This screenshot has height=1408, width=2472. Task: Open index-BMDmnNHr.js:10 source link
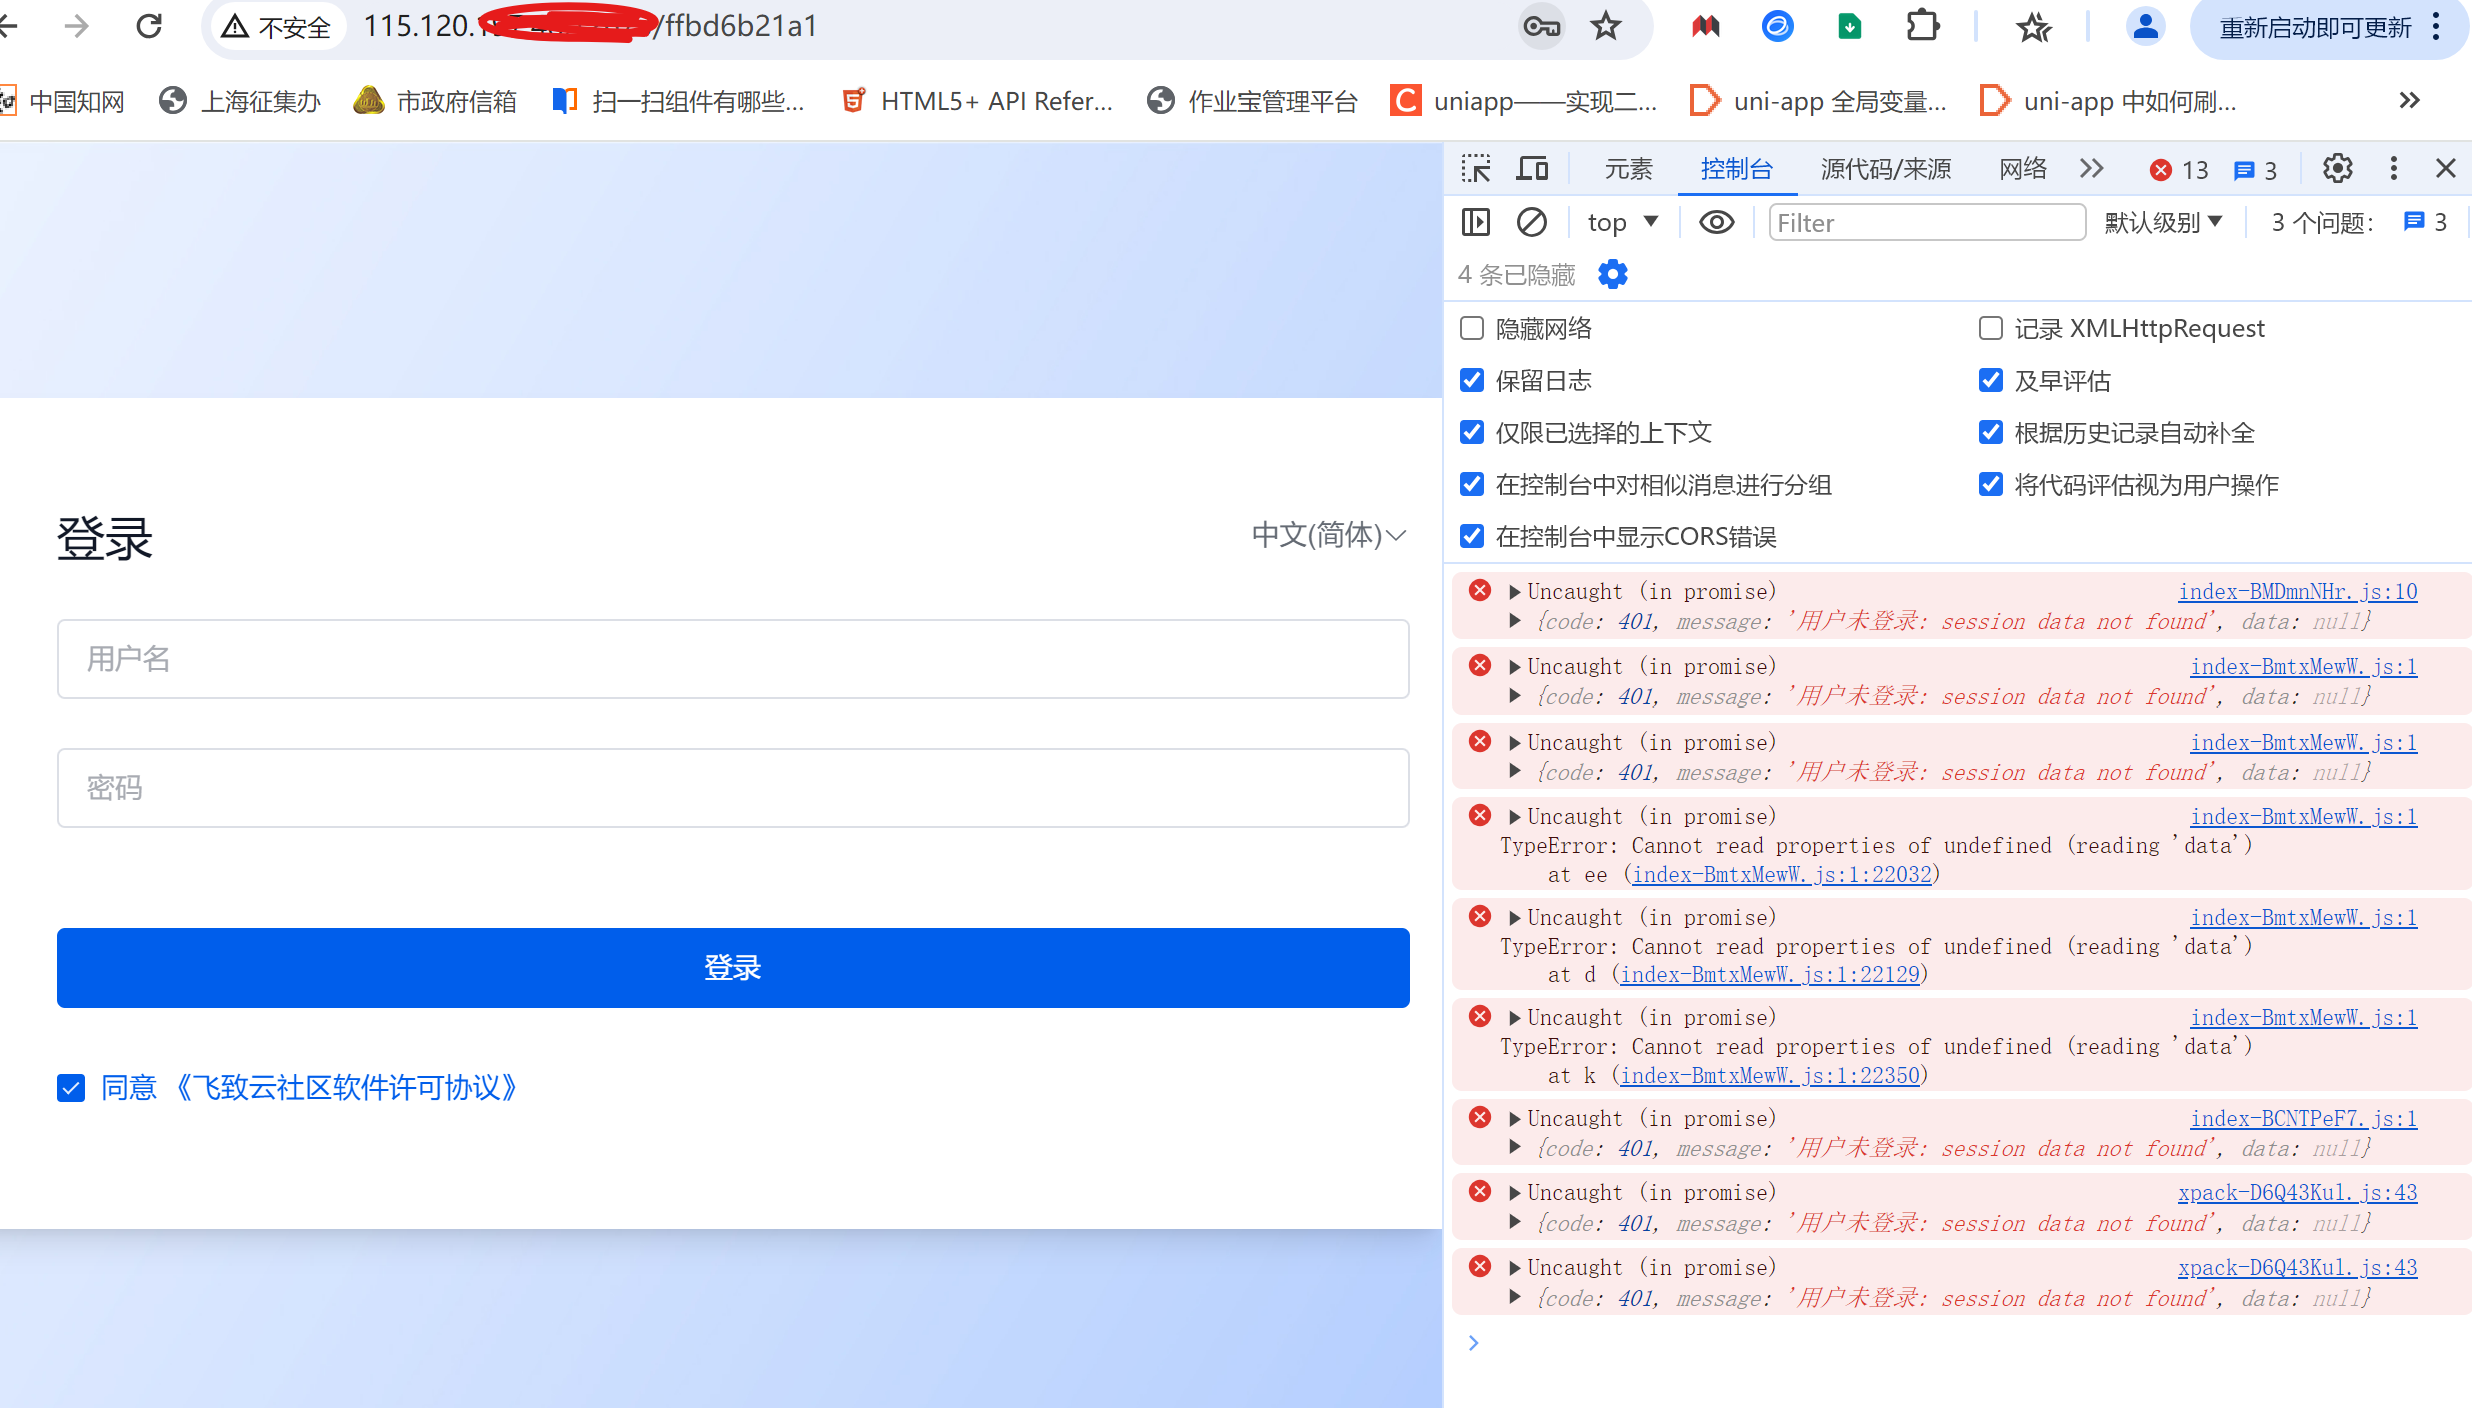[x=2298, y=591]
